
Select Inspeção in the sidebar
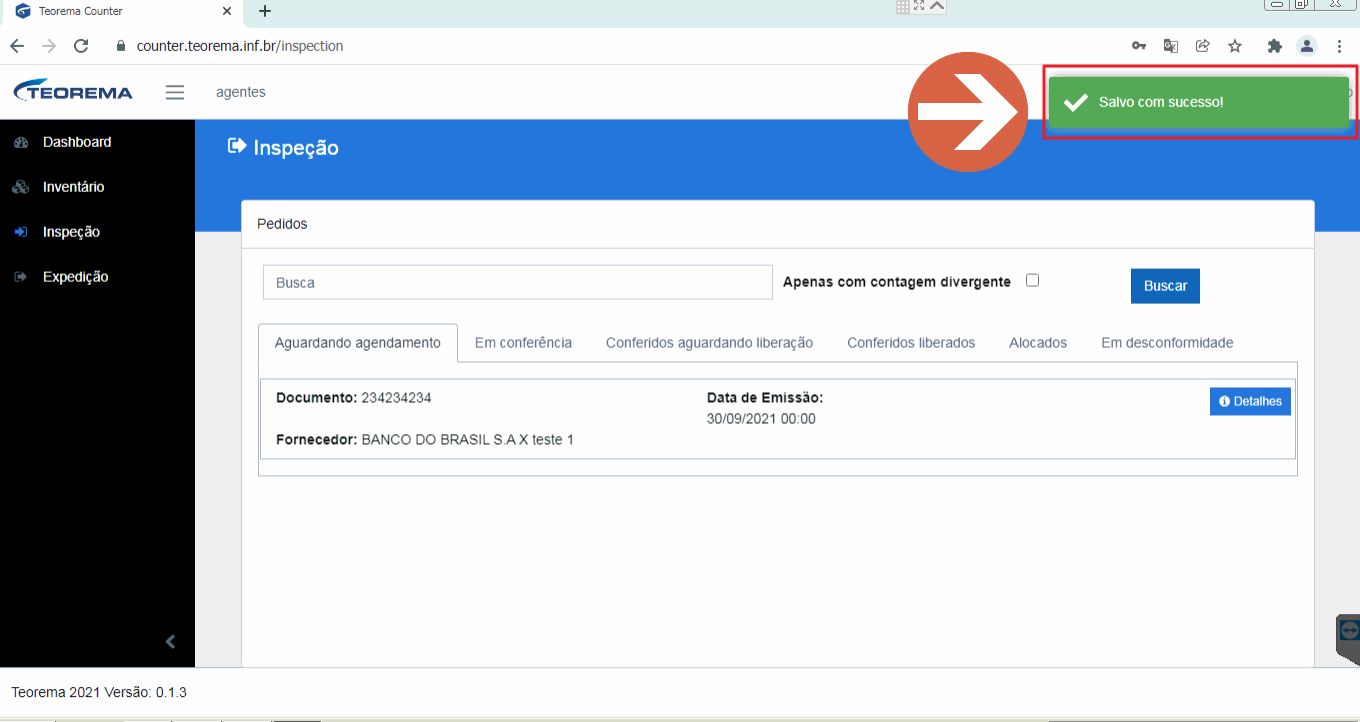(x=71, y=232)
